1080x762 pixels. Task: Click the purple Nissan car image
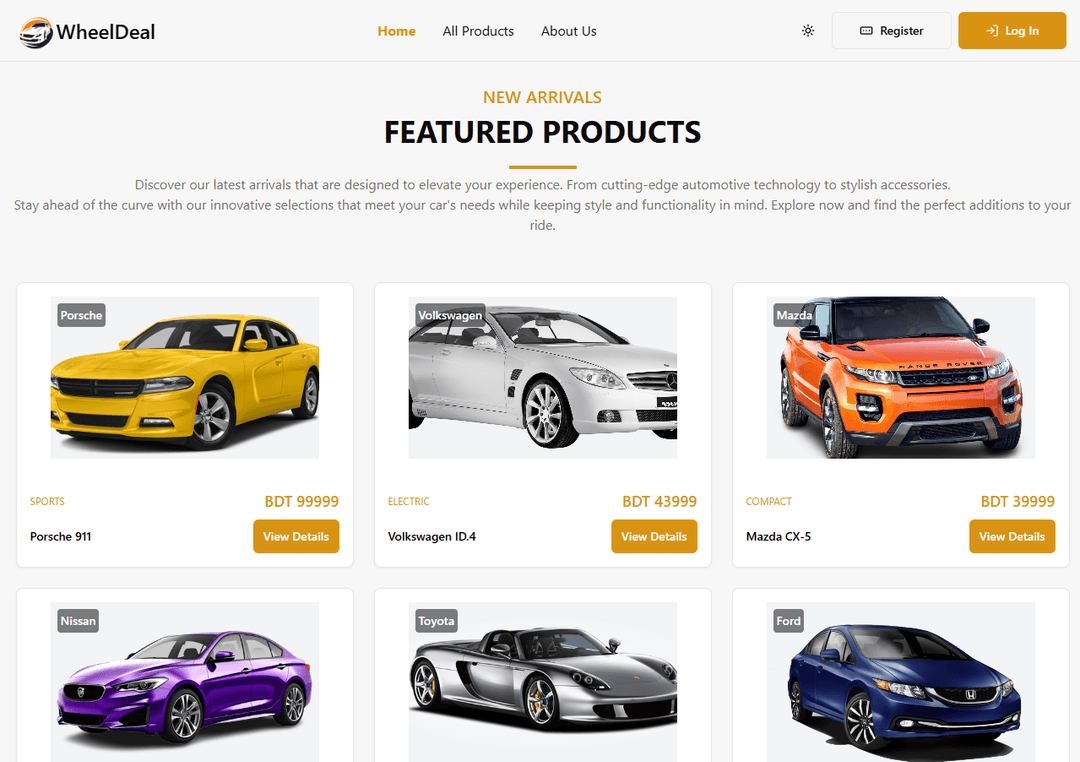185,682
